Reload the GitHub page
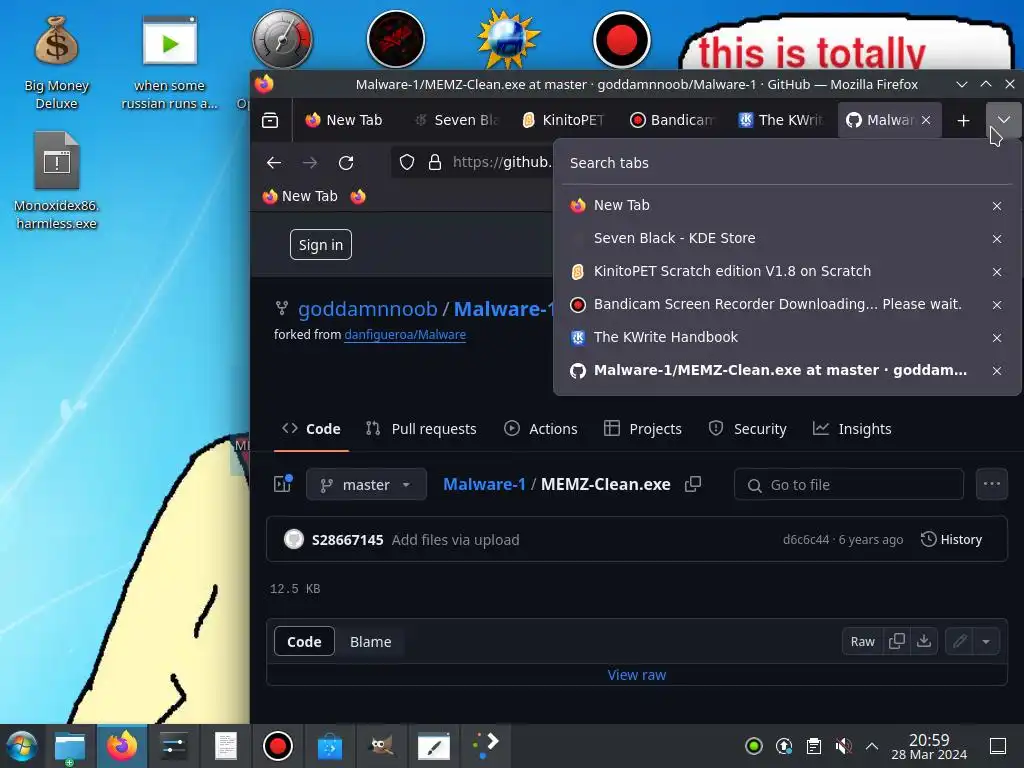Viewport: 1024px width, 768px height. 346,163
